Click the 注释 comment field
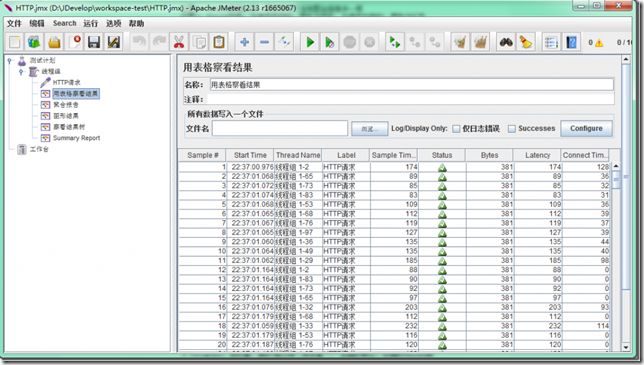Screen dimensions: 644x365 click(x=411, y=99)
